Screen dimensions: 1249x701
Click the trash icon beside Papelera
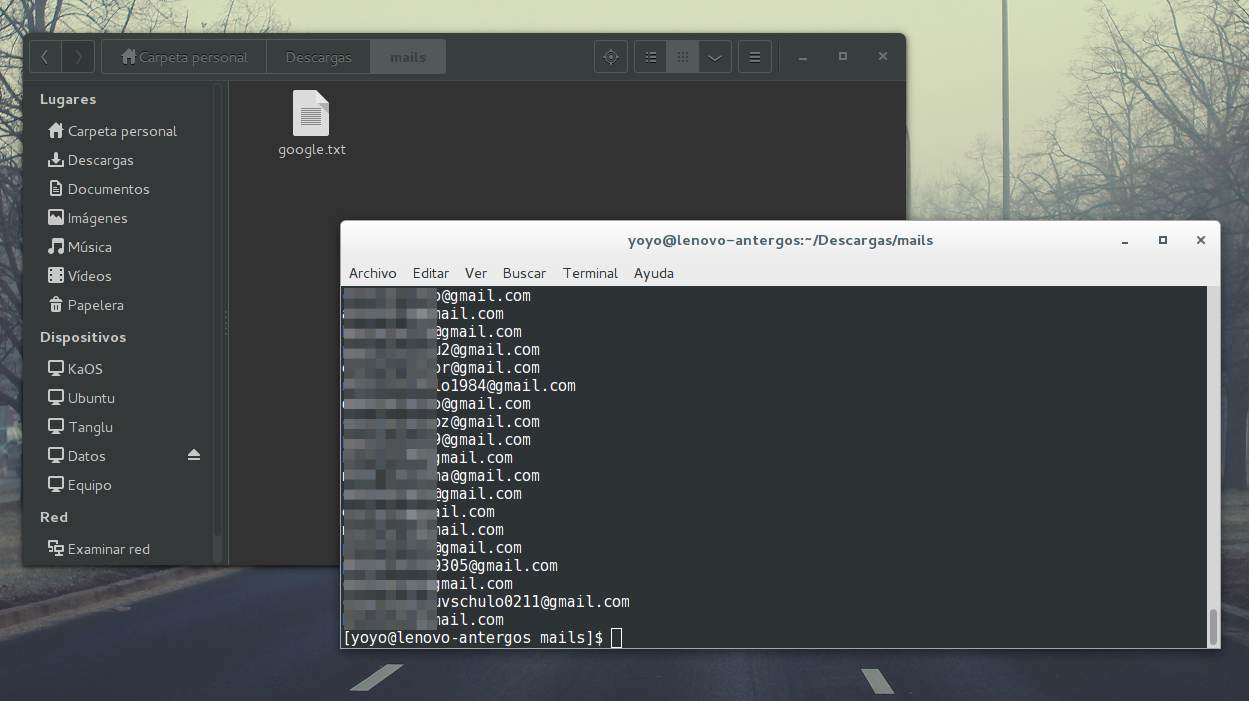[56, 304]
